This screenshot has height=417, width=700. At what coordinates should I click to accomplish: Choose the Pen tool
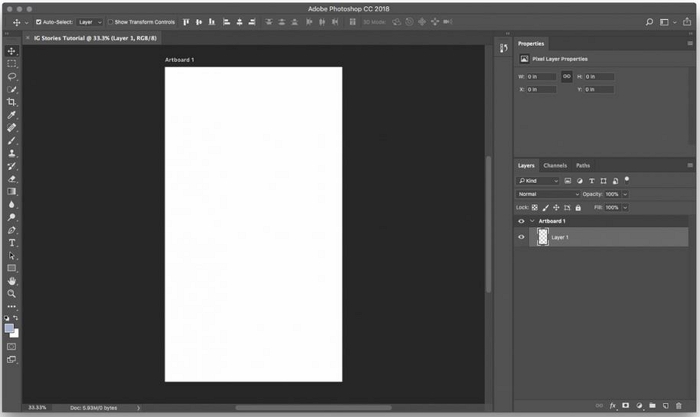coord(12,230)
